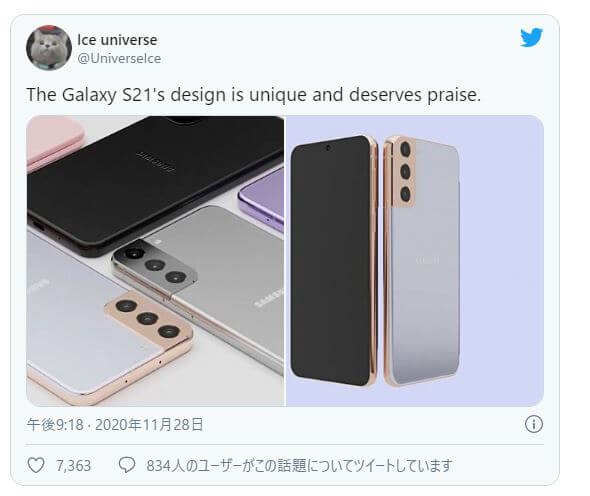Open right image with lavender background
This screenshot has height=496, width=590.
415,261
